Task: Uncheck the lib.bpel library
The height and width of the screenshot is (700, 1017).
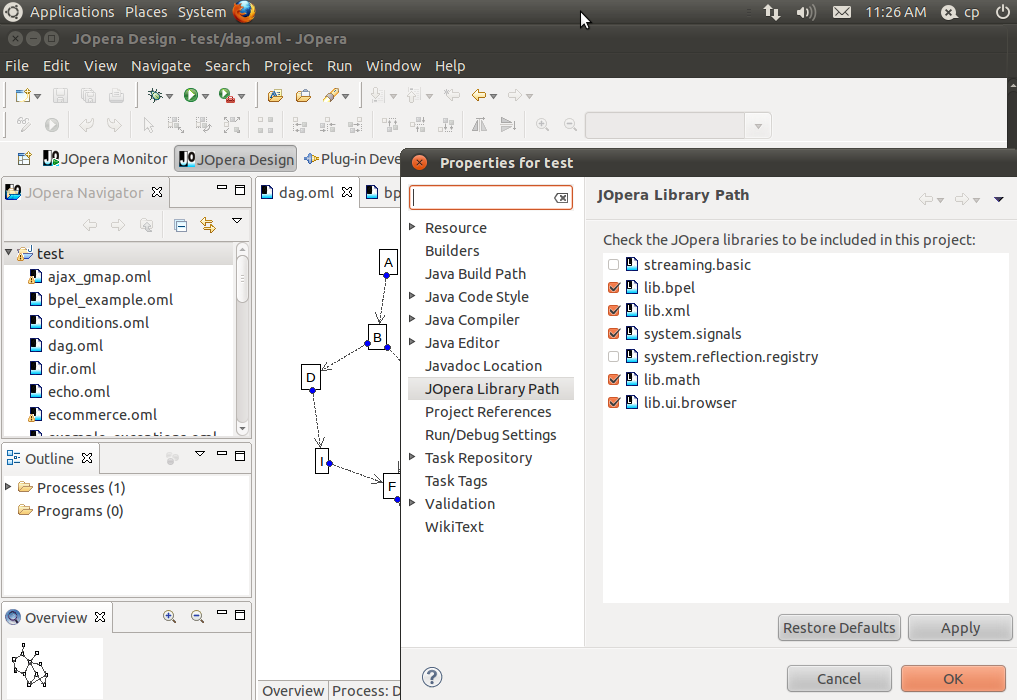Action: pos(614,287)
